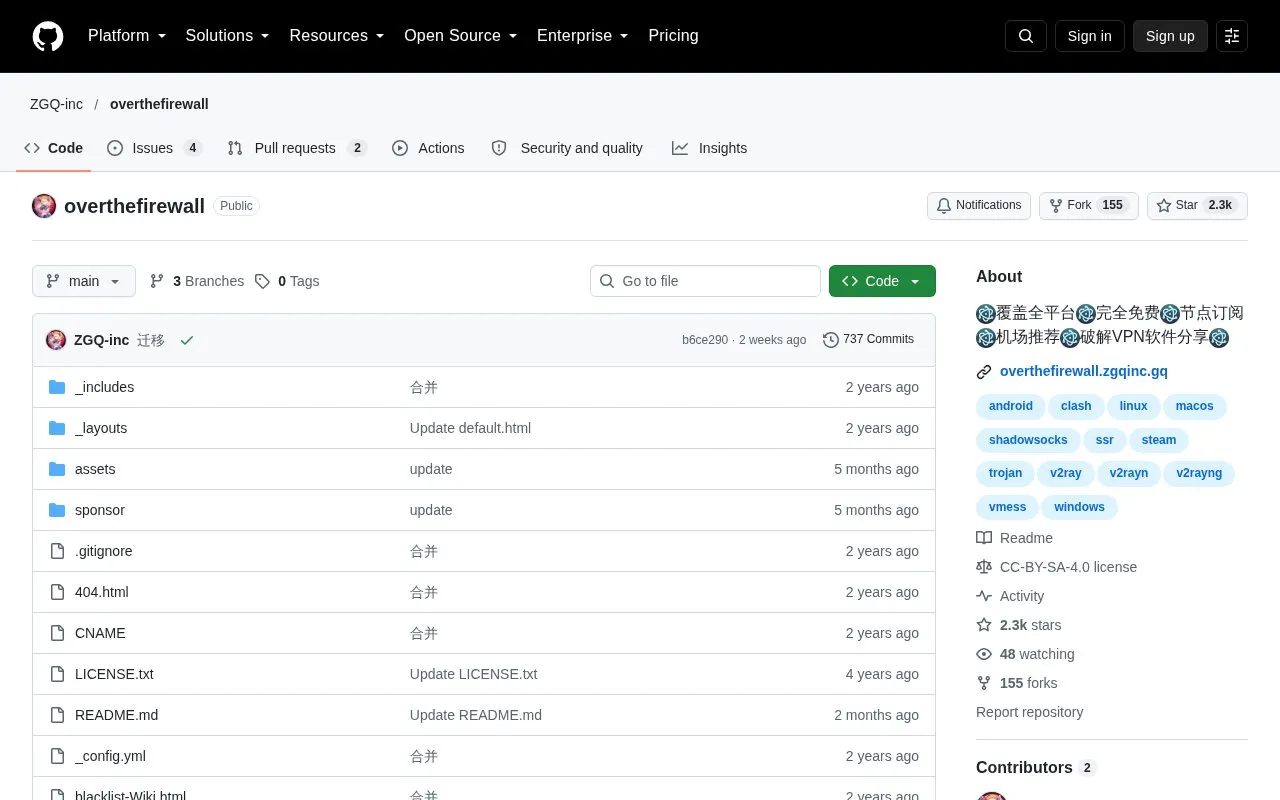Image resolution: width=1280 pixels, height=800 pixels.
Task: View the 3 Branches link
Action: (x=197, y=281)
